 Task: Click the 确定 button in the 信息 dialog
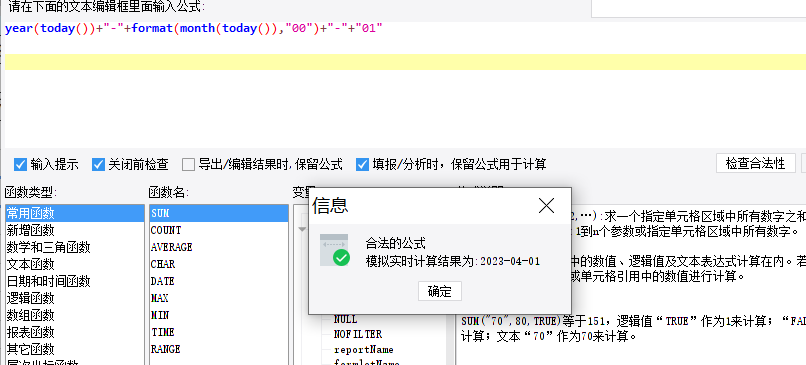pyautogui.click(x=439, y=291)
